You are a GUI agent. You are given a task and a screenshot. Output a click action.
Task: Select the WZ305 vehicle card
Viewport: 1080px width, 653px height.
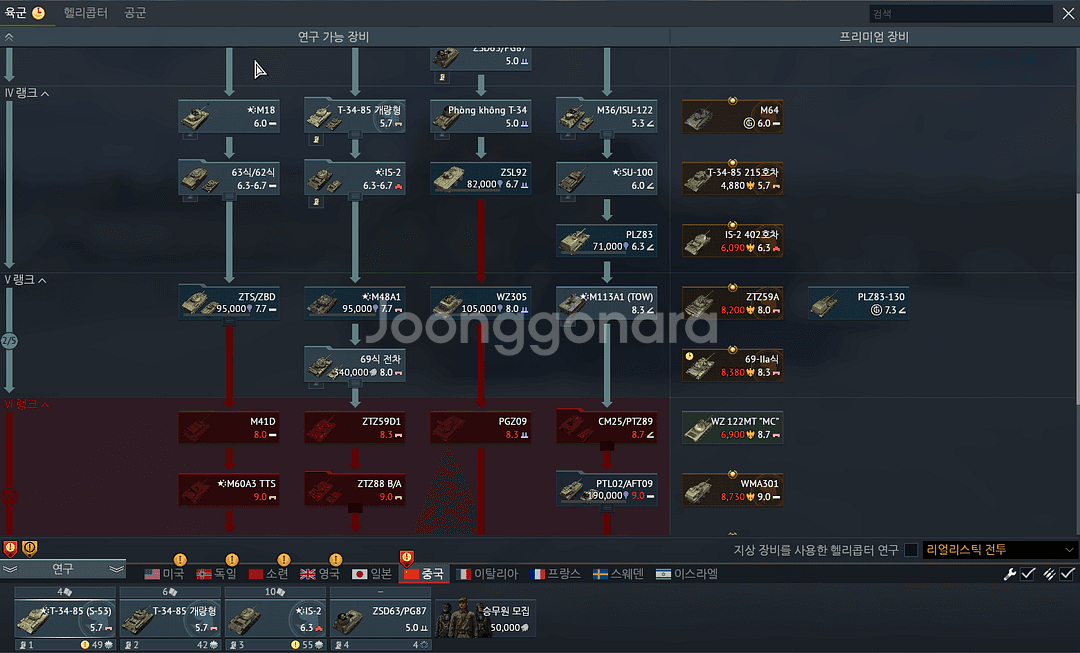pos(480,303)
